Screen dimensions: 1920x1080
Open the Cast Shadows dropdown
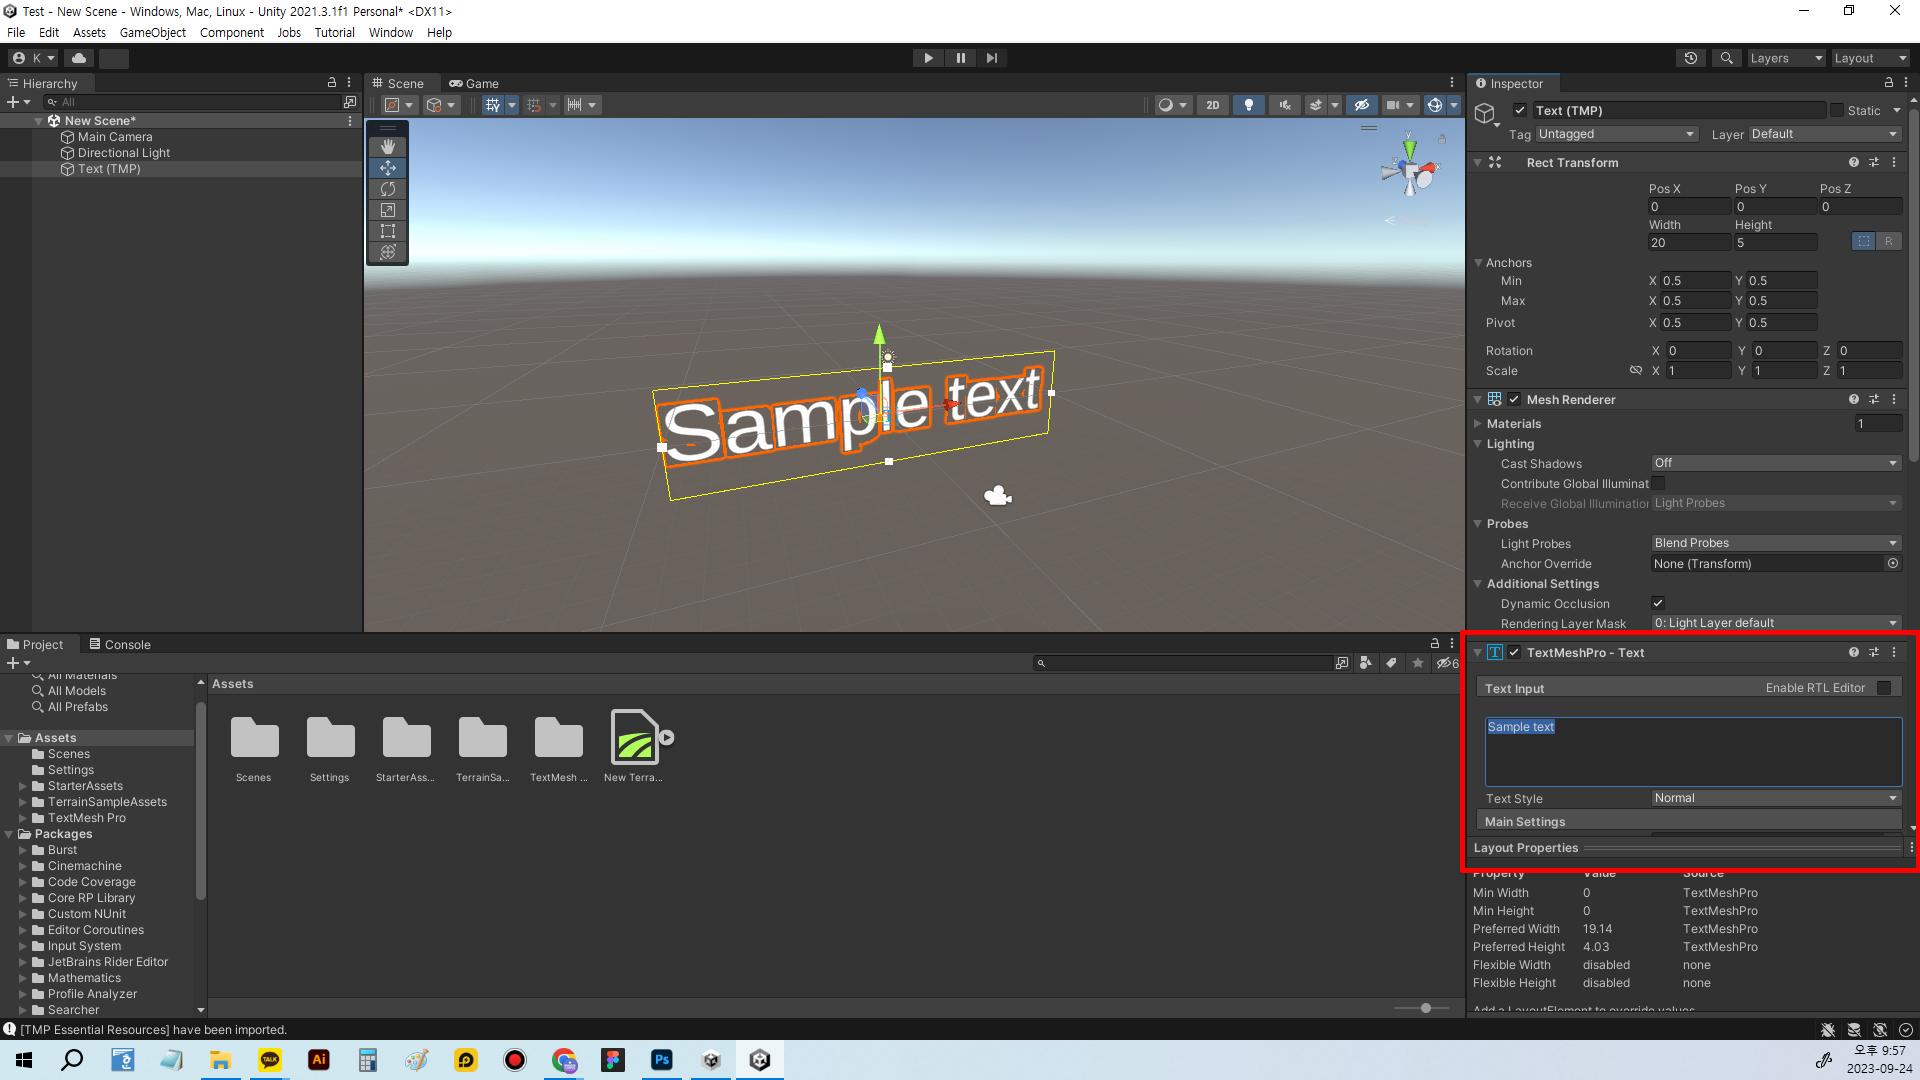tap(1776, 463)
